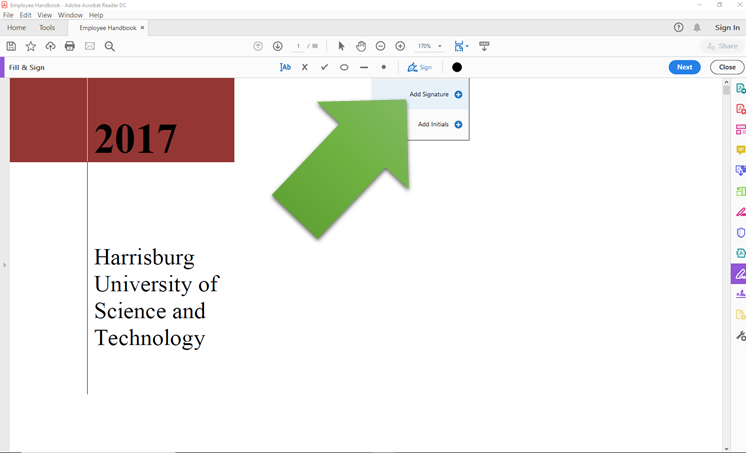Screen dimensions: 746x453
Task: Click the read mode icon in toolbar
Action: tap(484, 46)
